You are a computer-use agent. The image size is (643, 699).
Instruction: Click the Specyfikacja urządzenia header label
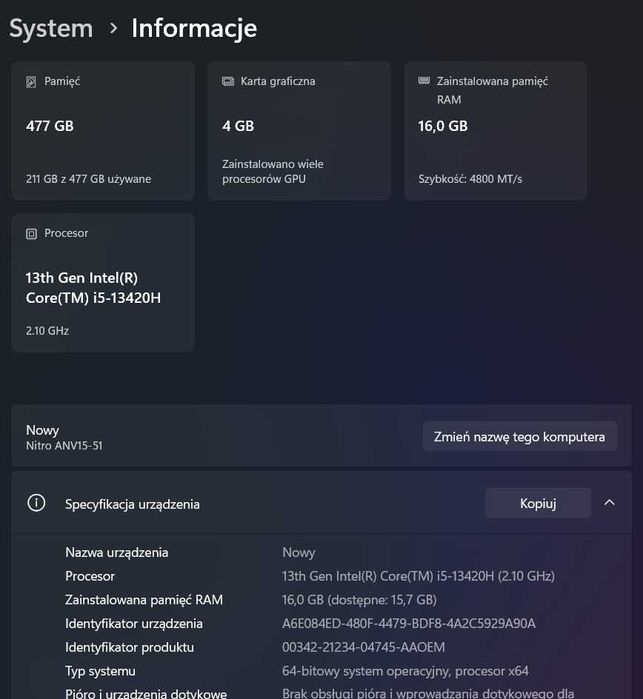click(x=132, y=504)
